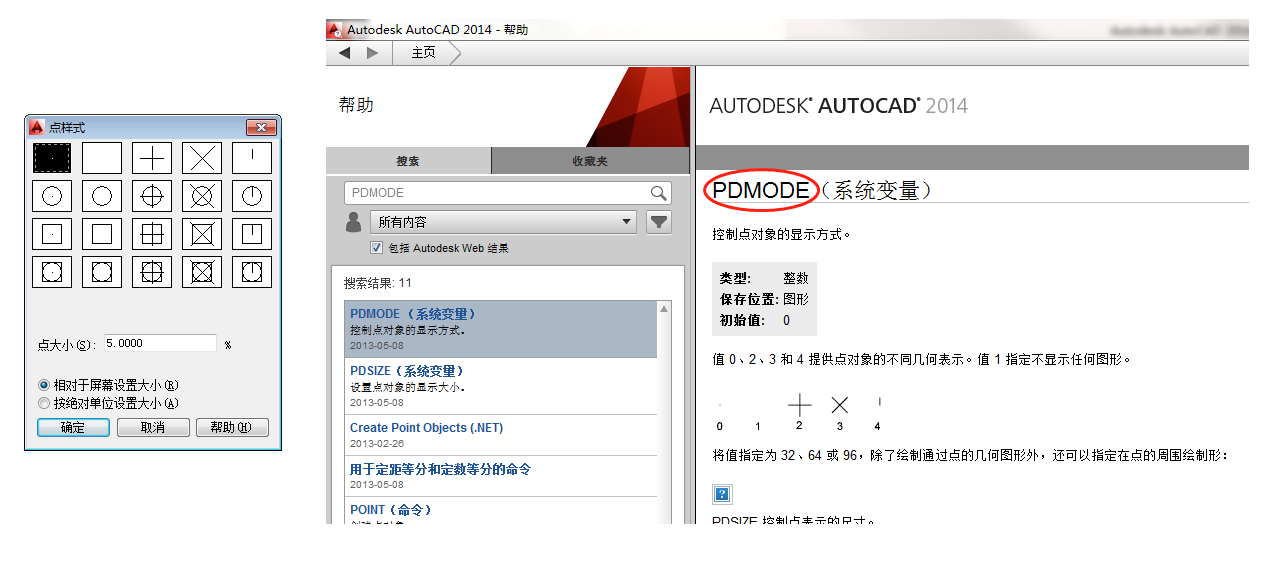Viewport: 1270px width, 567px height.
Task: Go forward in the AutoCAD help window
Action: (373, 53)
